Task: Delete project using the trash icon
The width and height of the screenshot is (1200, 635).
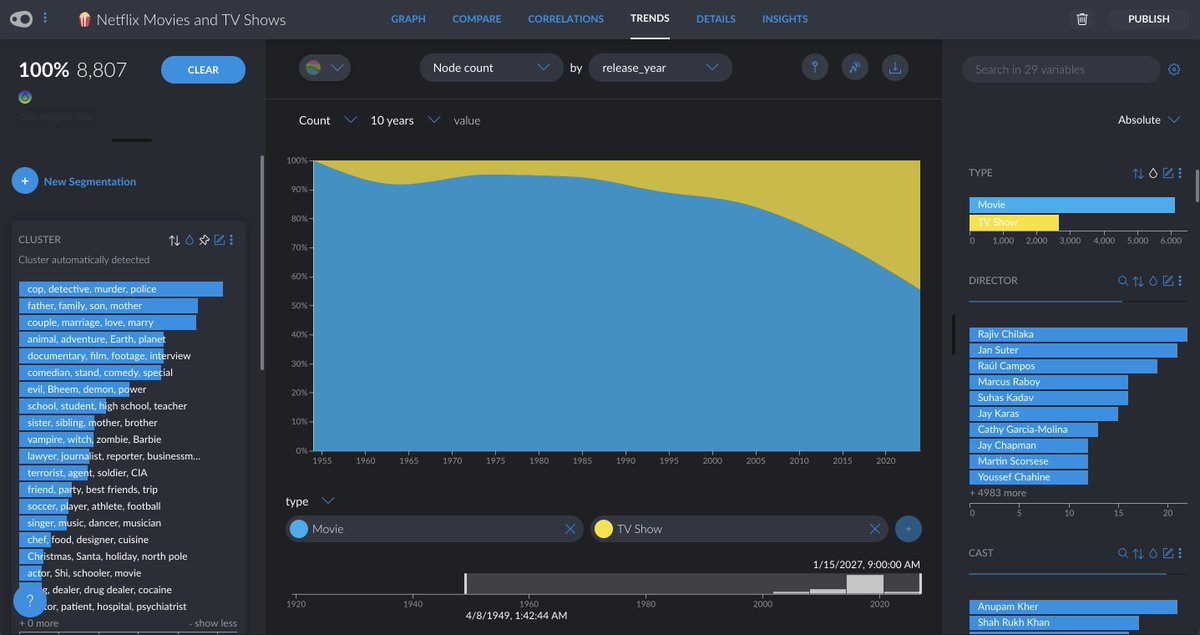Action: (x=1081, y=19)
